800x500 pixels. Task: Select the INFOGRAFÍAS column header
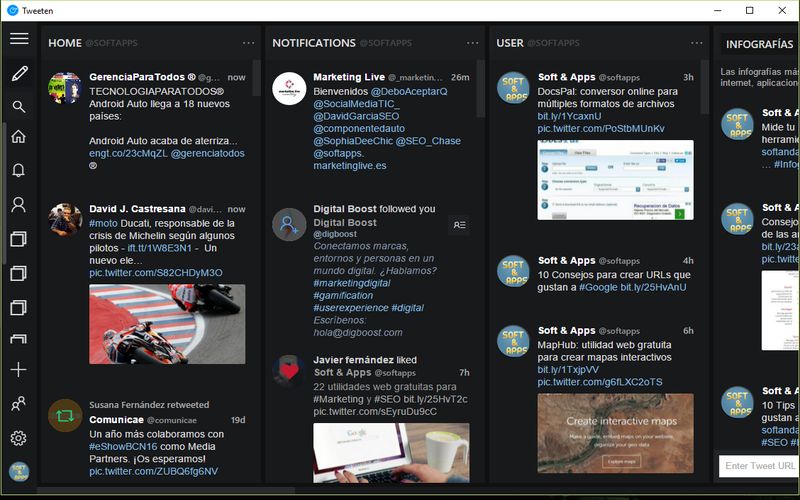point(759,44)
